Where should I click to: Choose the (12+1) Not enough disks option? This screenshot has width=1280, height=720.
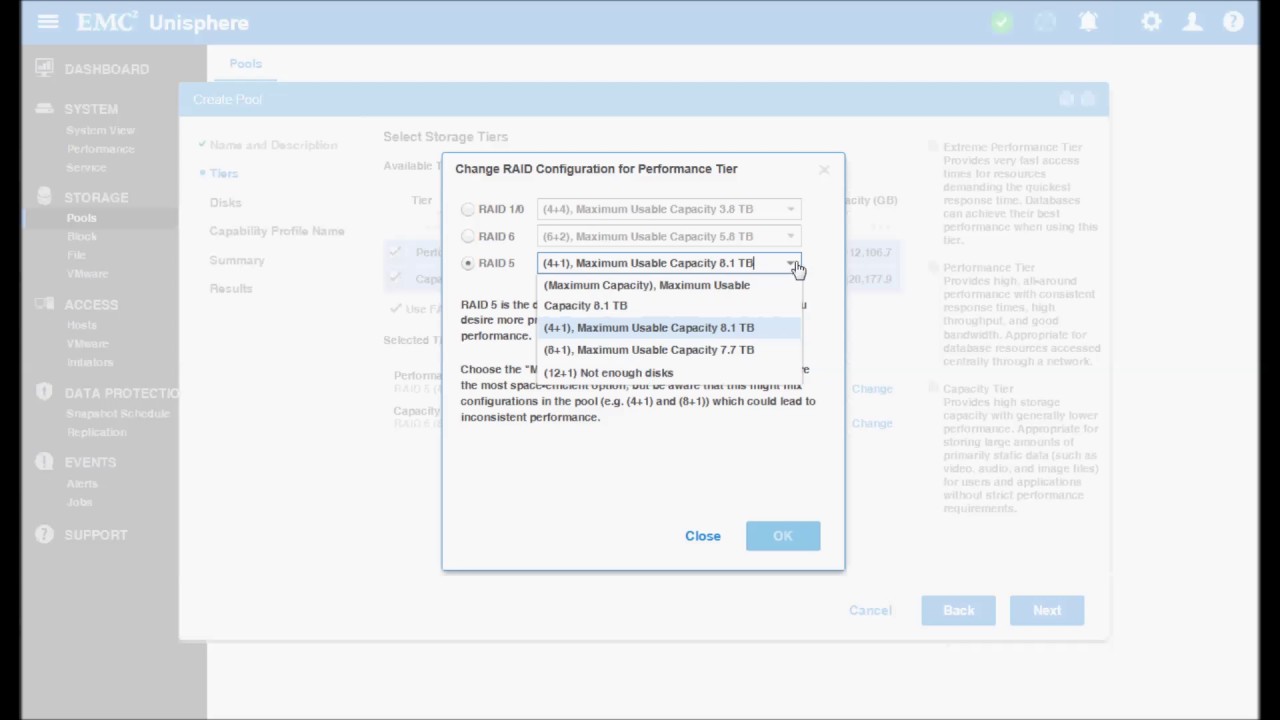click(x=670, y=372)
